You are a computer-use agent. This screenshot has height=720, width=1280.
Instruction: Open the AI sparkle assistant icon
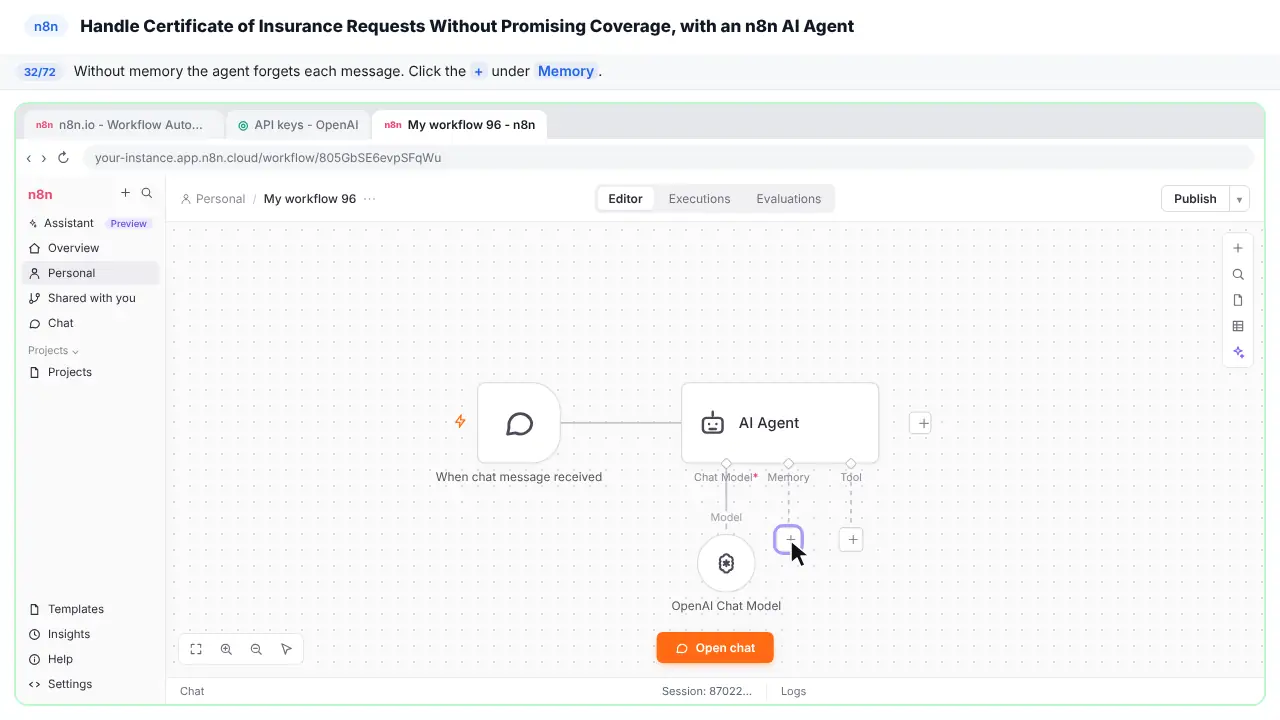click(x=1238, y=352)
